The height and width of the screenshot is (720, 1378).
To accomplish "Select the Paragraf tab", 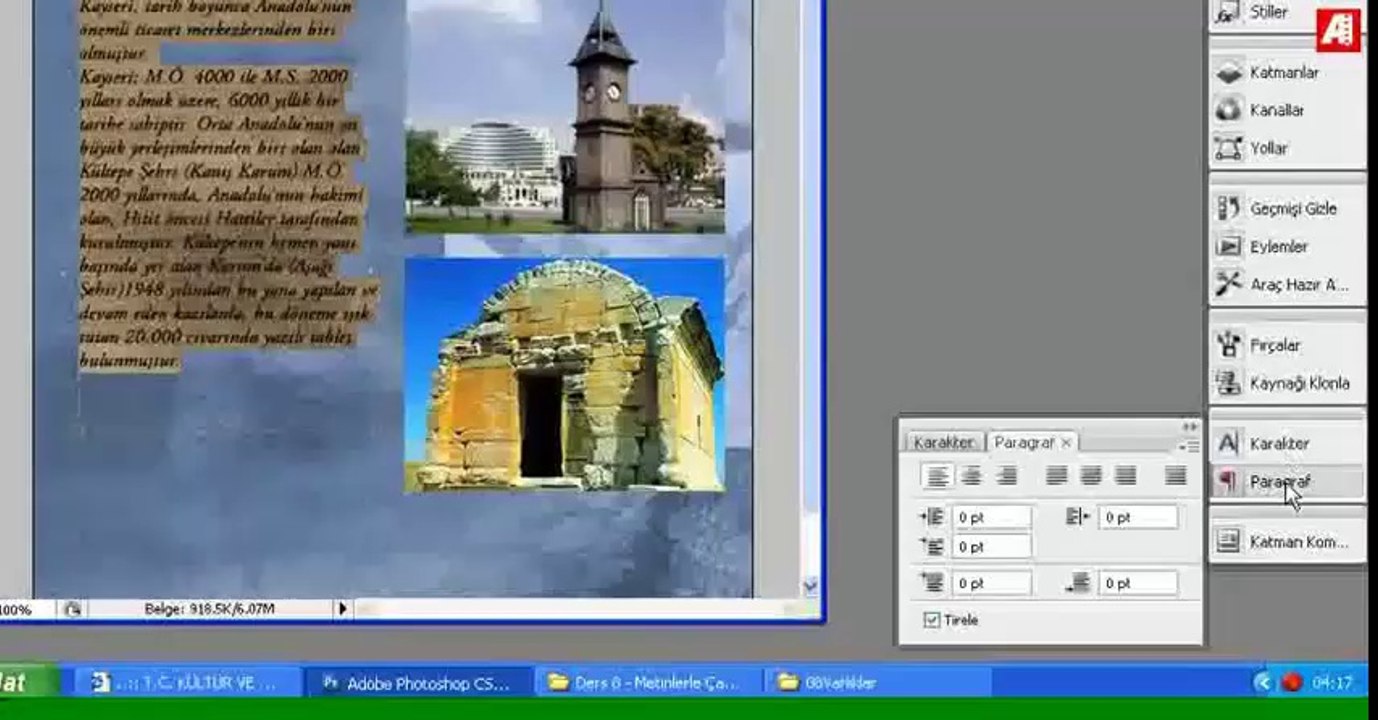I will click(x=1024, y=442).
